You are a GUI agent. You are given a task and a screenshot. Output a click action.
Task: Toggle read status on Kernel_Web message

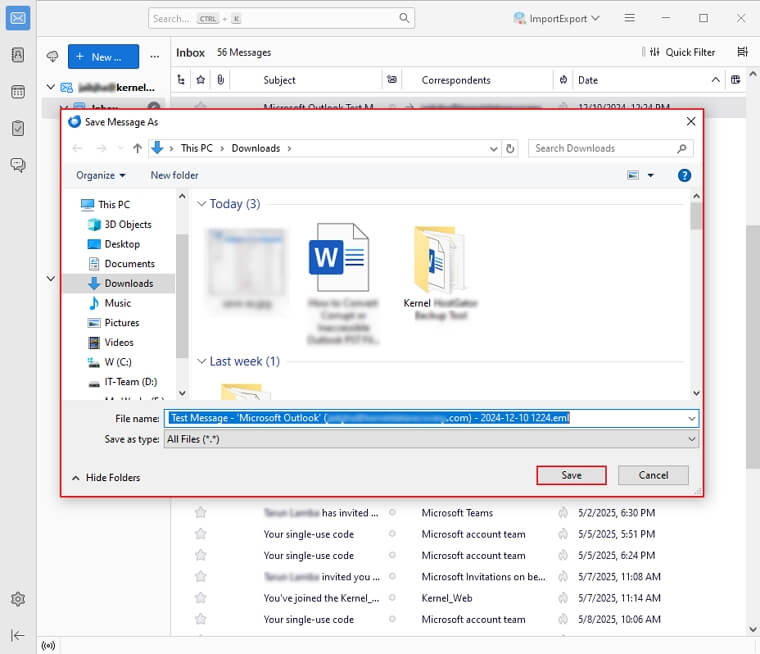392,598
